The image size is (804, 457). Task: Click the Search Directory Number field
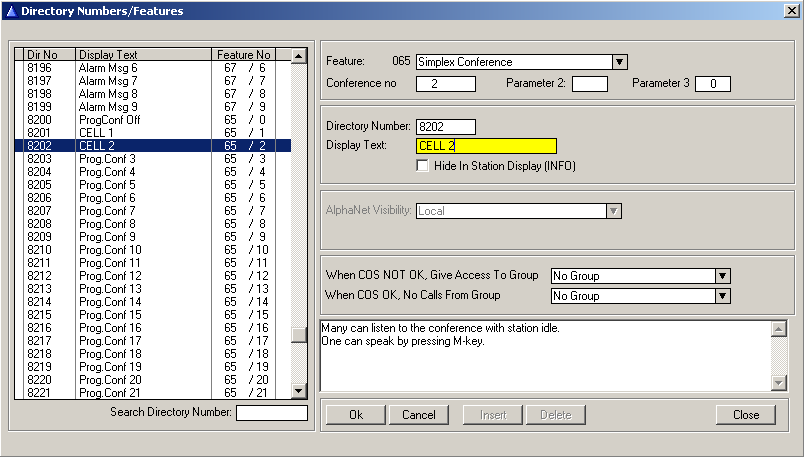click(x=271, y=413)
